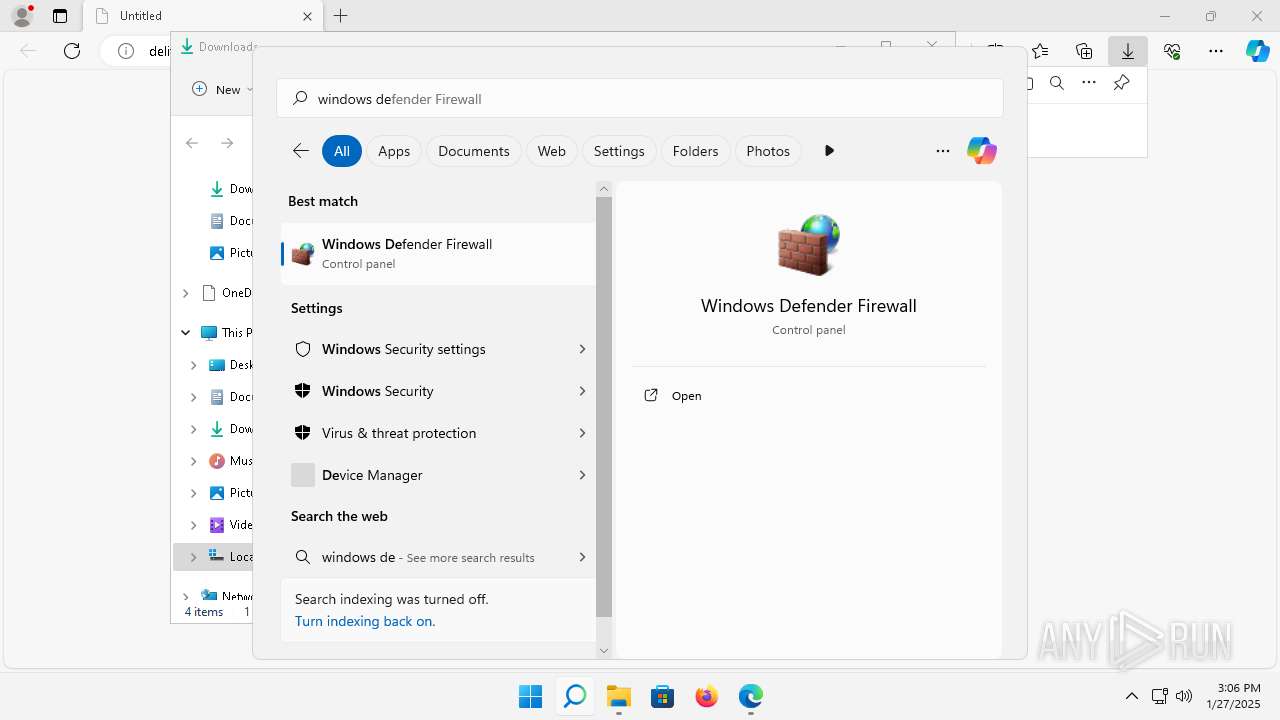Click the search magnifier in search box
The height and width of the screenshot is (720, 1280).
[300, 99]
